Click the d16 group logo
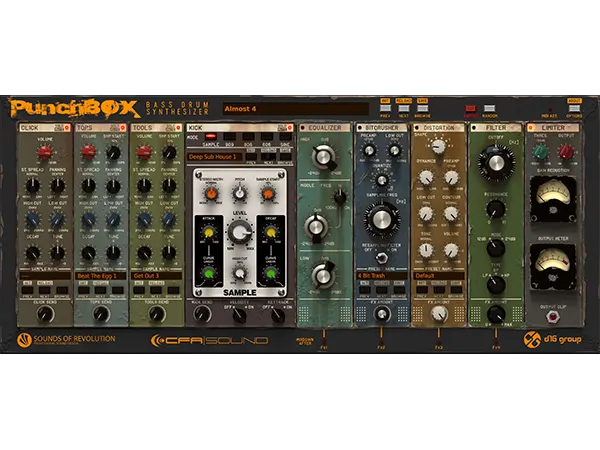This screenshot has height=450, width=600. point(552,339)
